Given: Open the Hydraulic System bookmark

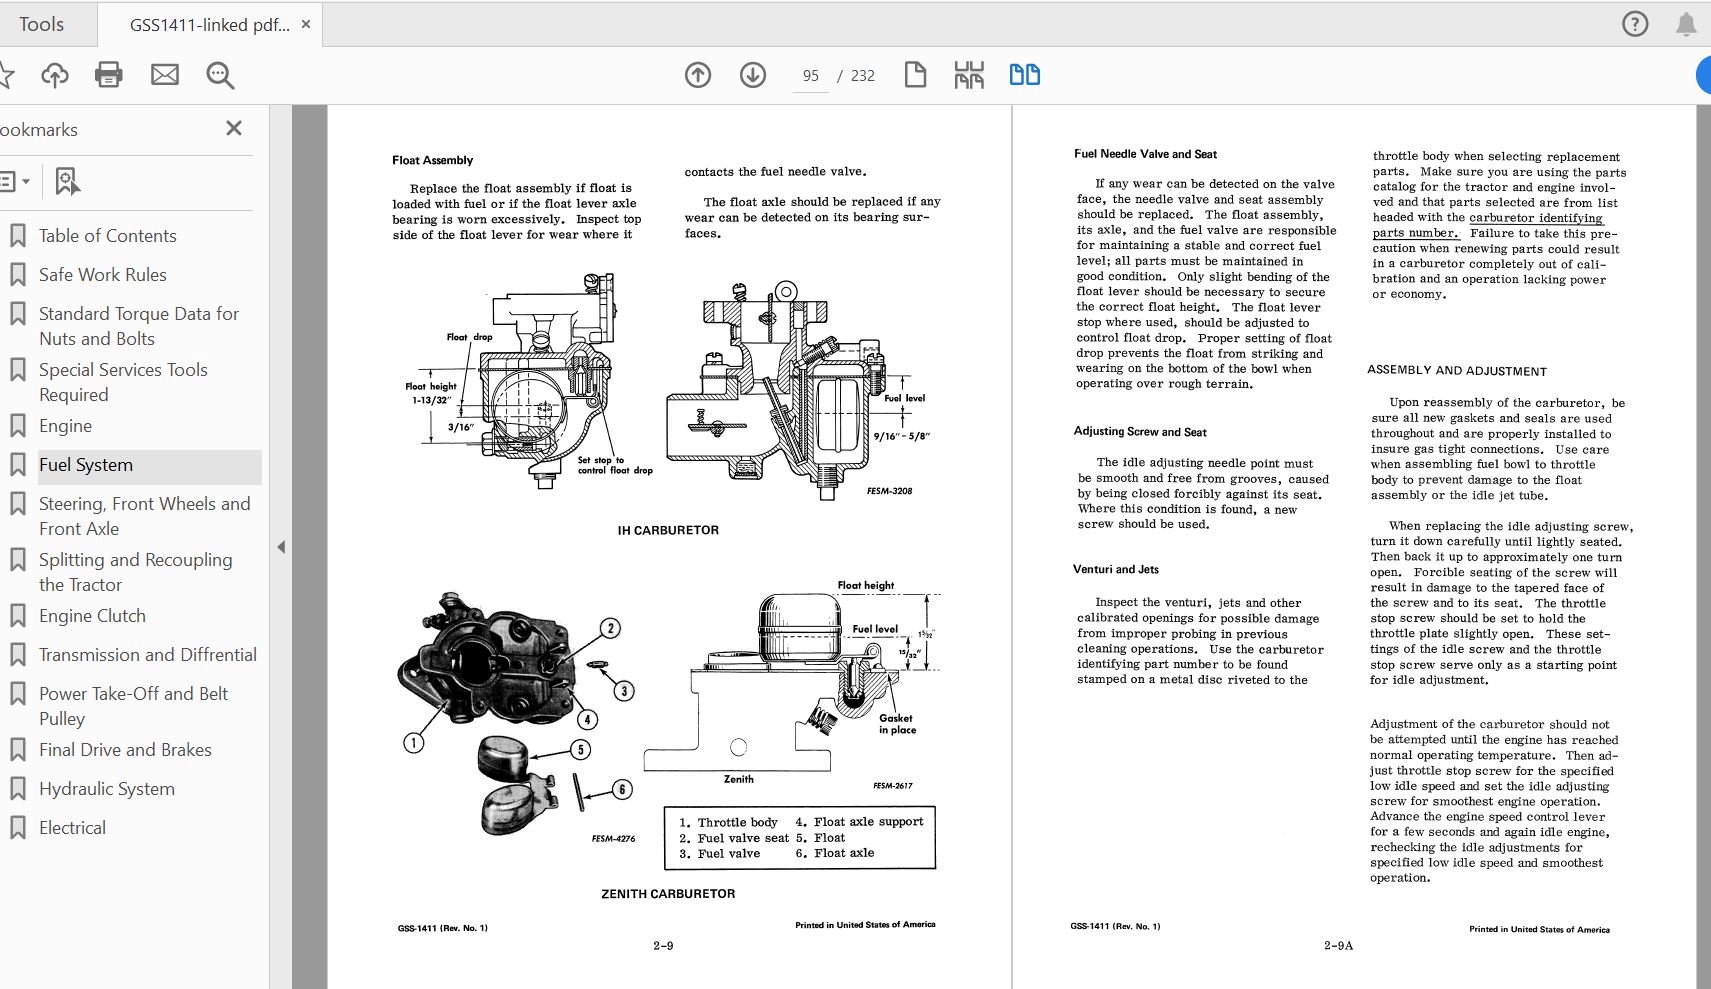Looking at the screenshot, I should pyautogui.click(x=106, y=789).
